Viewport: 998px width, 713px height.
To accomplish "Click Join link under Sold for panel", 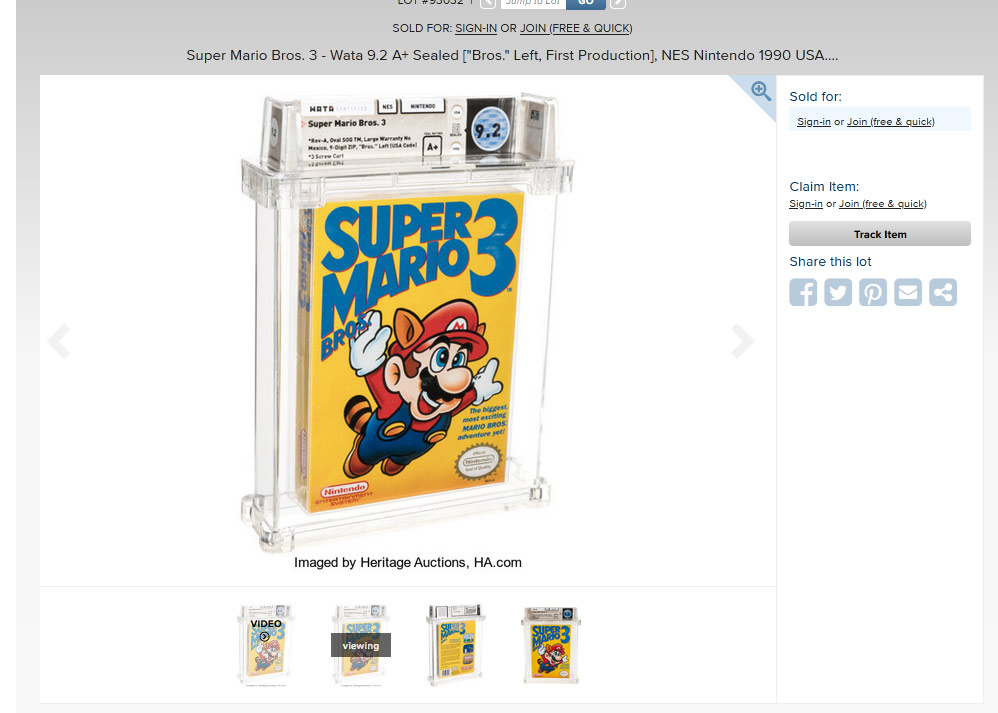I will [890, 122].
